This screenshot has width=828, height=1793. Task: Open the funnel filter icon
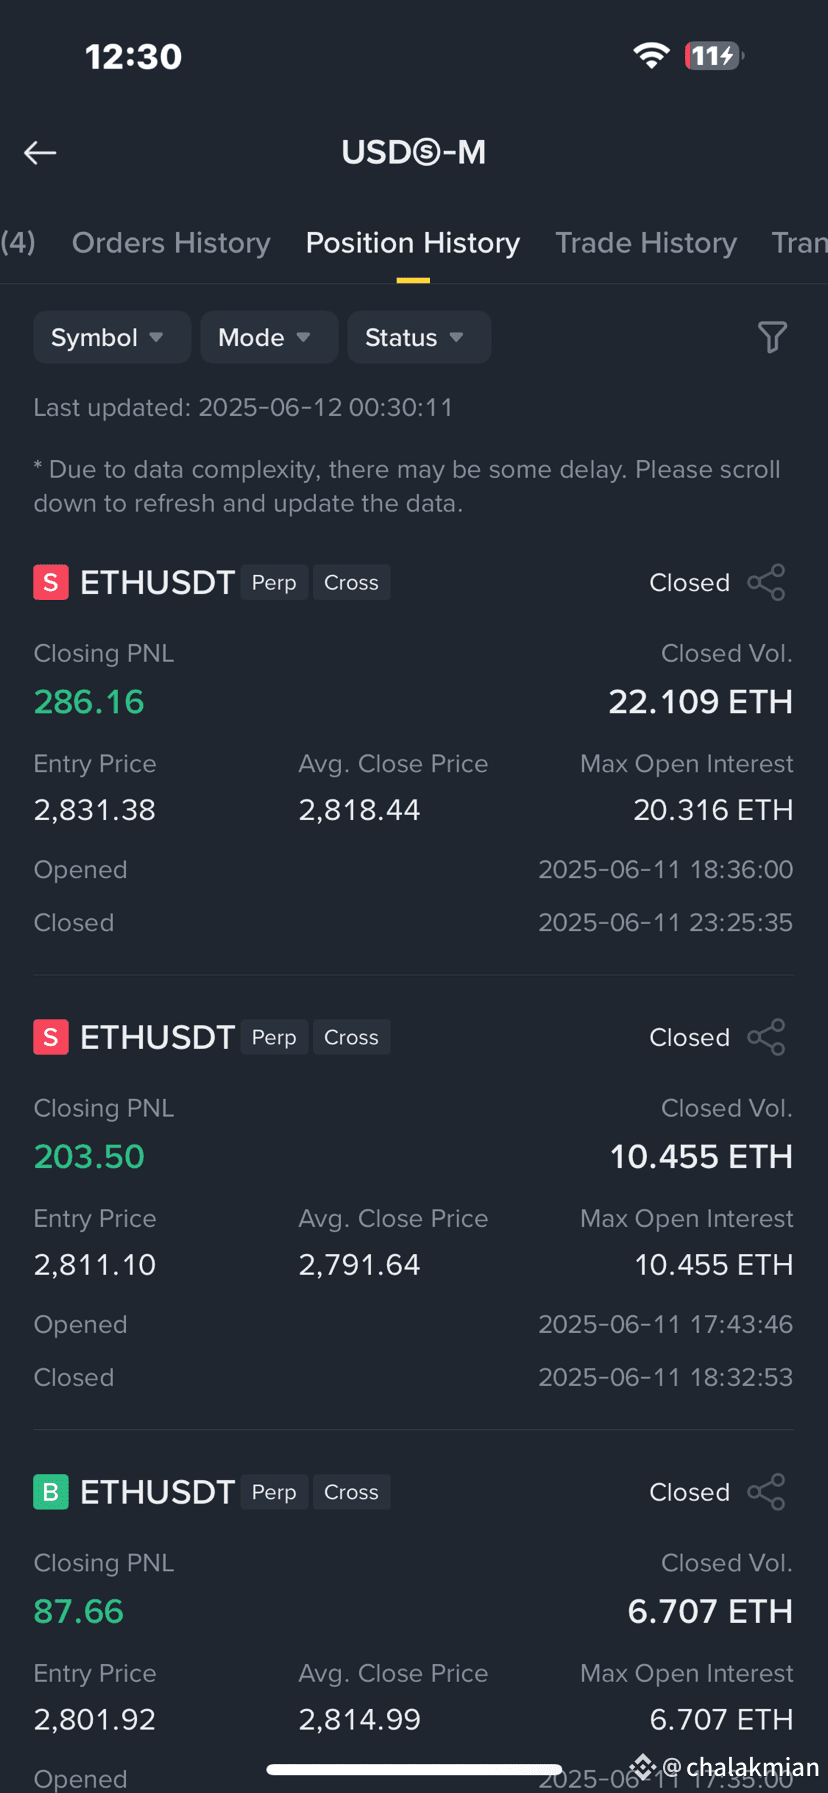(772, 337)
